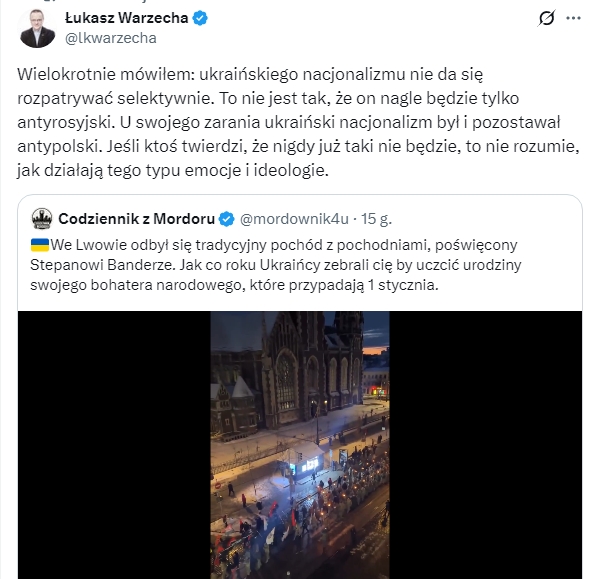Click the quoted tweet card header

click(x=212, y=219)
